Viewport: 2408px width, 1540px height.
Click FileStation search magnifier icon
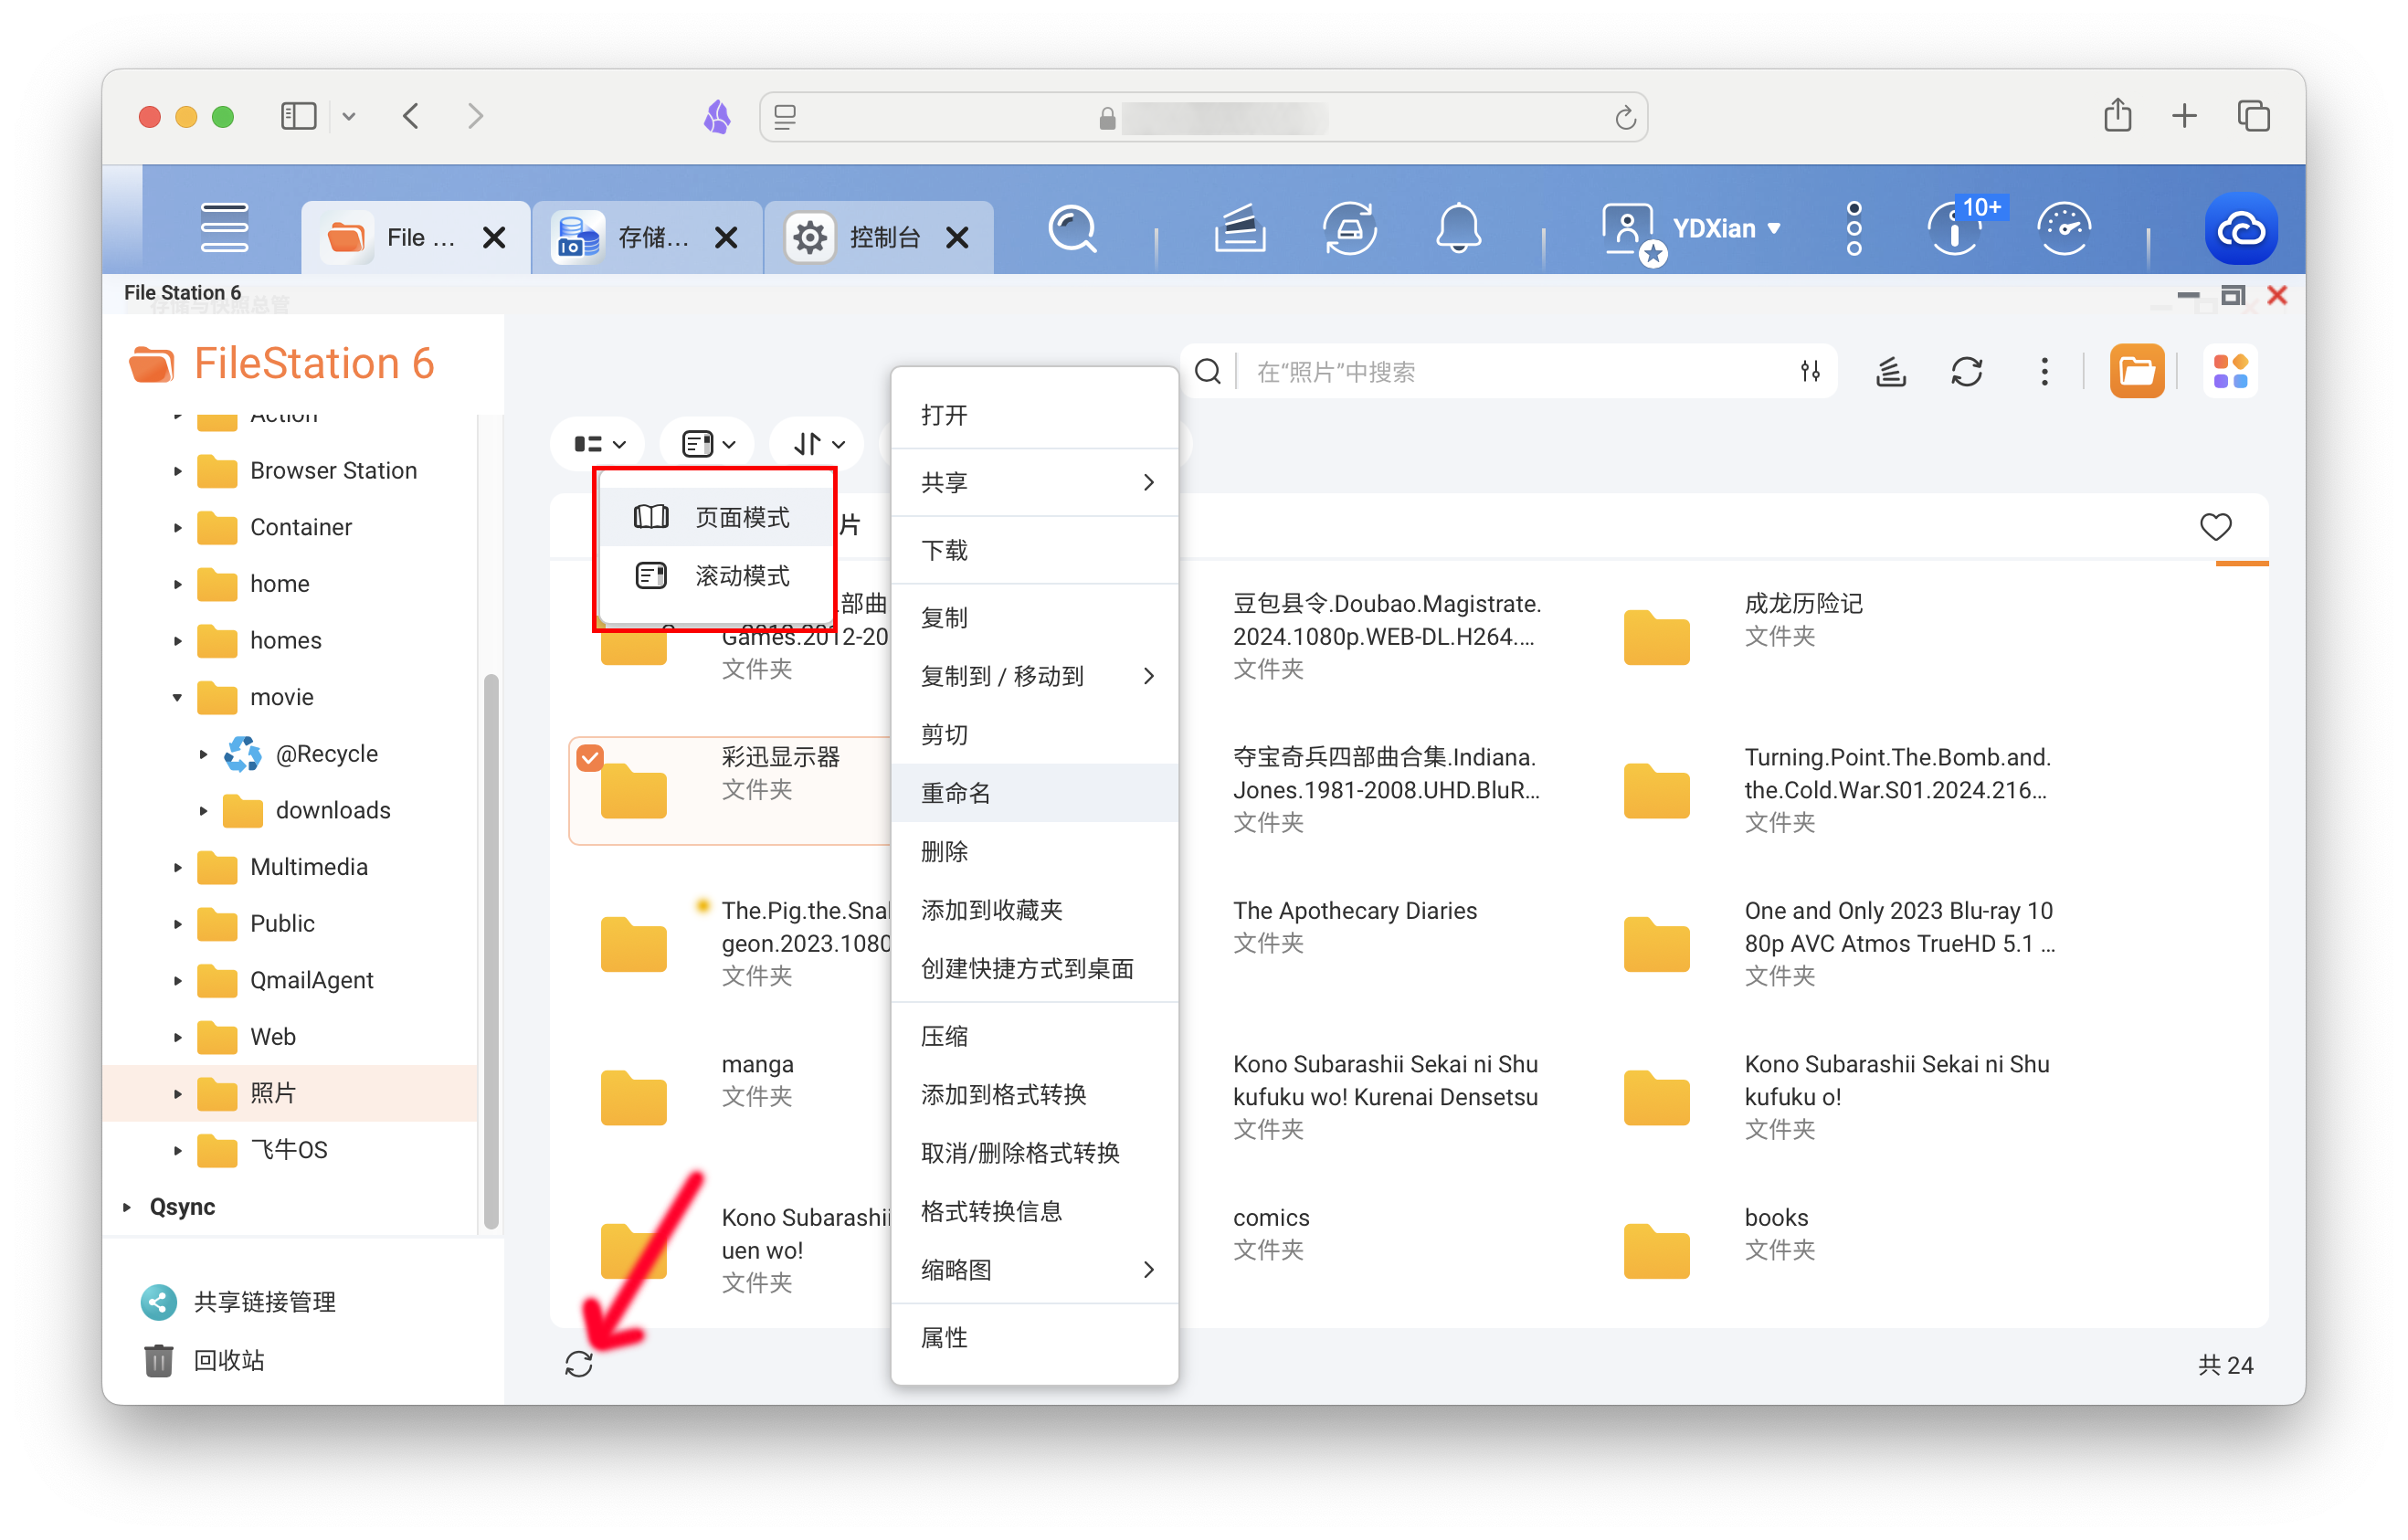point(1208,372)
